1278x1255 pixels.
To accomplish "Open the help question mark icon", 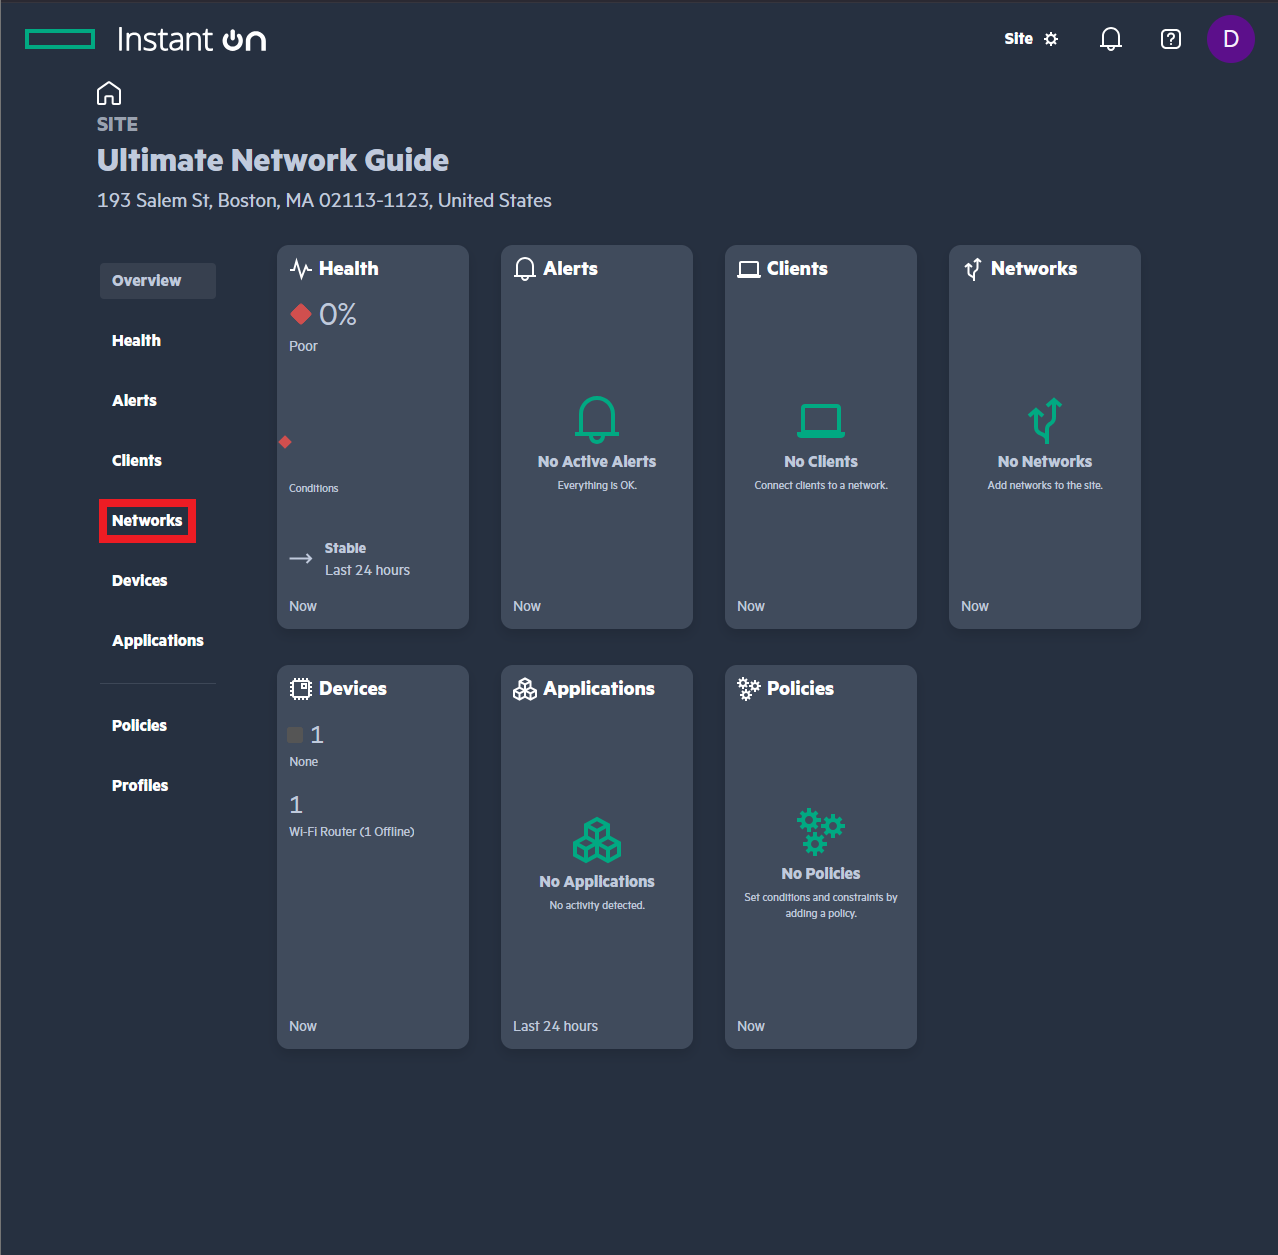I will 1171,39.
